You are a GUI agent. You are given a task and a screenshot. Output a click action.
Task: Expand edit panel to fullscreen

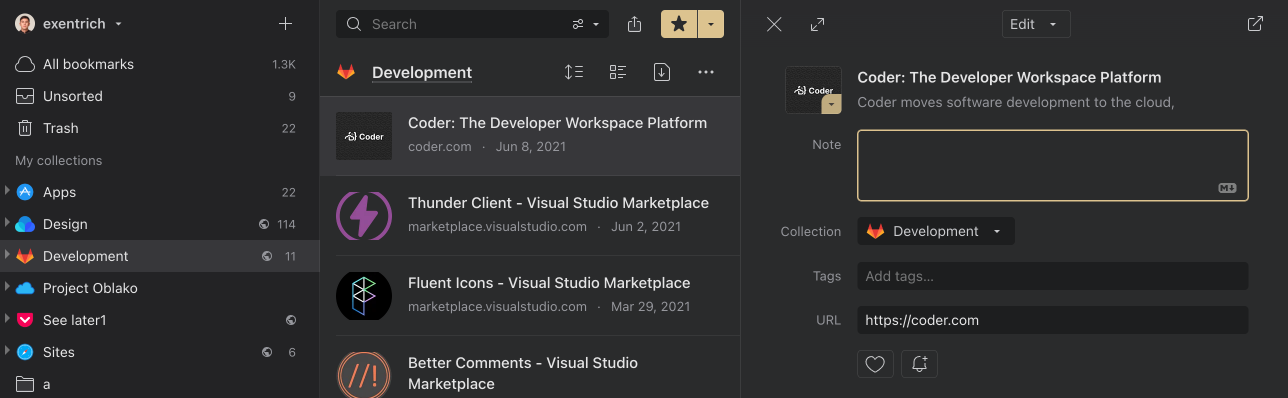pyautogui.click(x=817, y=24)
